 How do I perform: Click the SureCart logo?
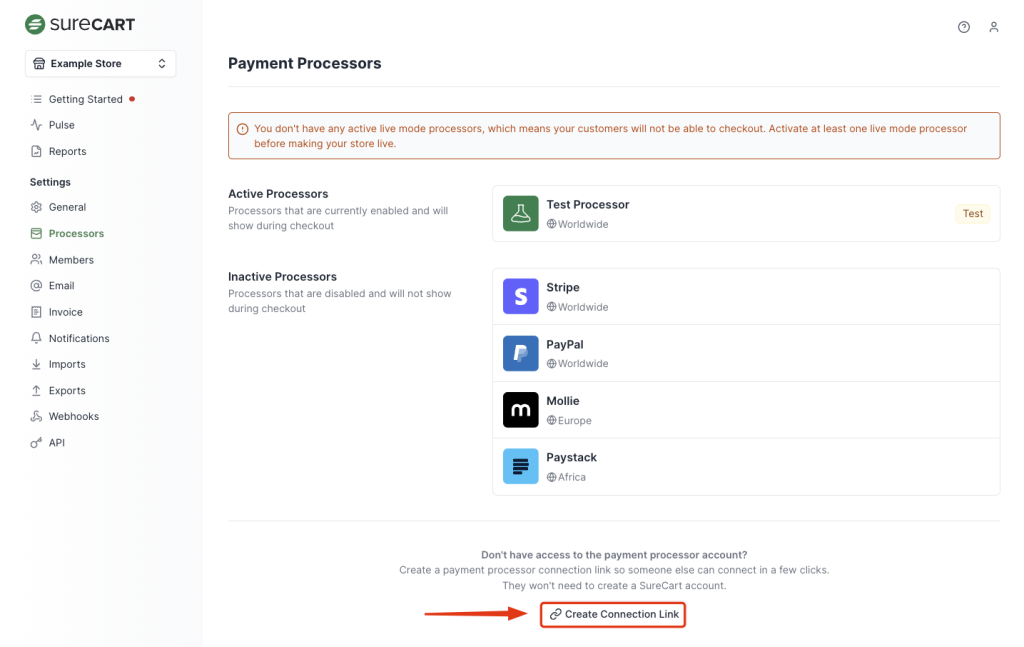[80, 24]
